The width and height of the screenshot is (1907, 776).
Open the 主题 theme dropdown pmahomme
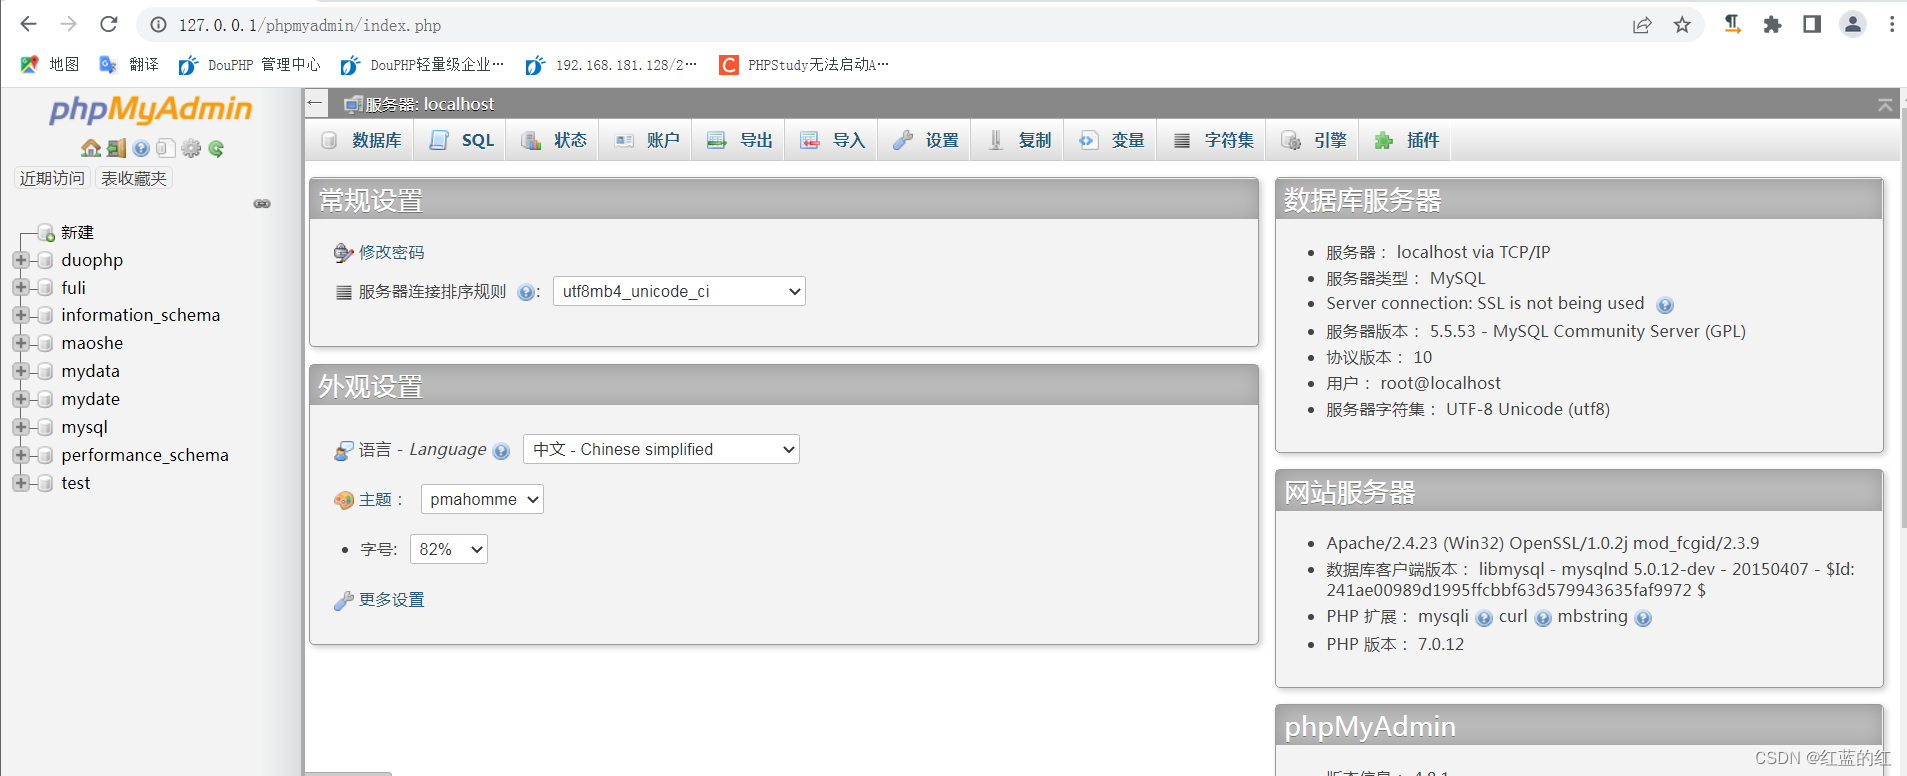click(x=482, y=499)
